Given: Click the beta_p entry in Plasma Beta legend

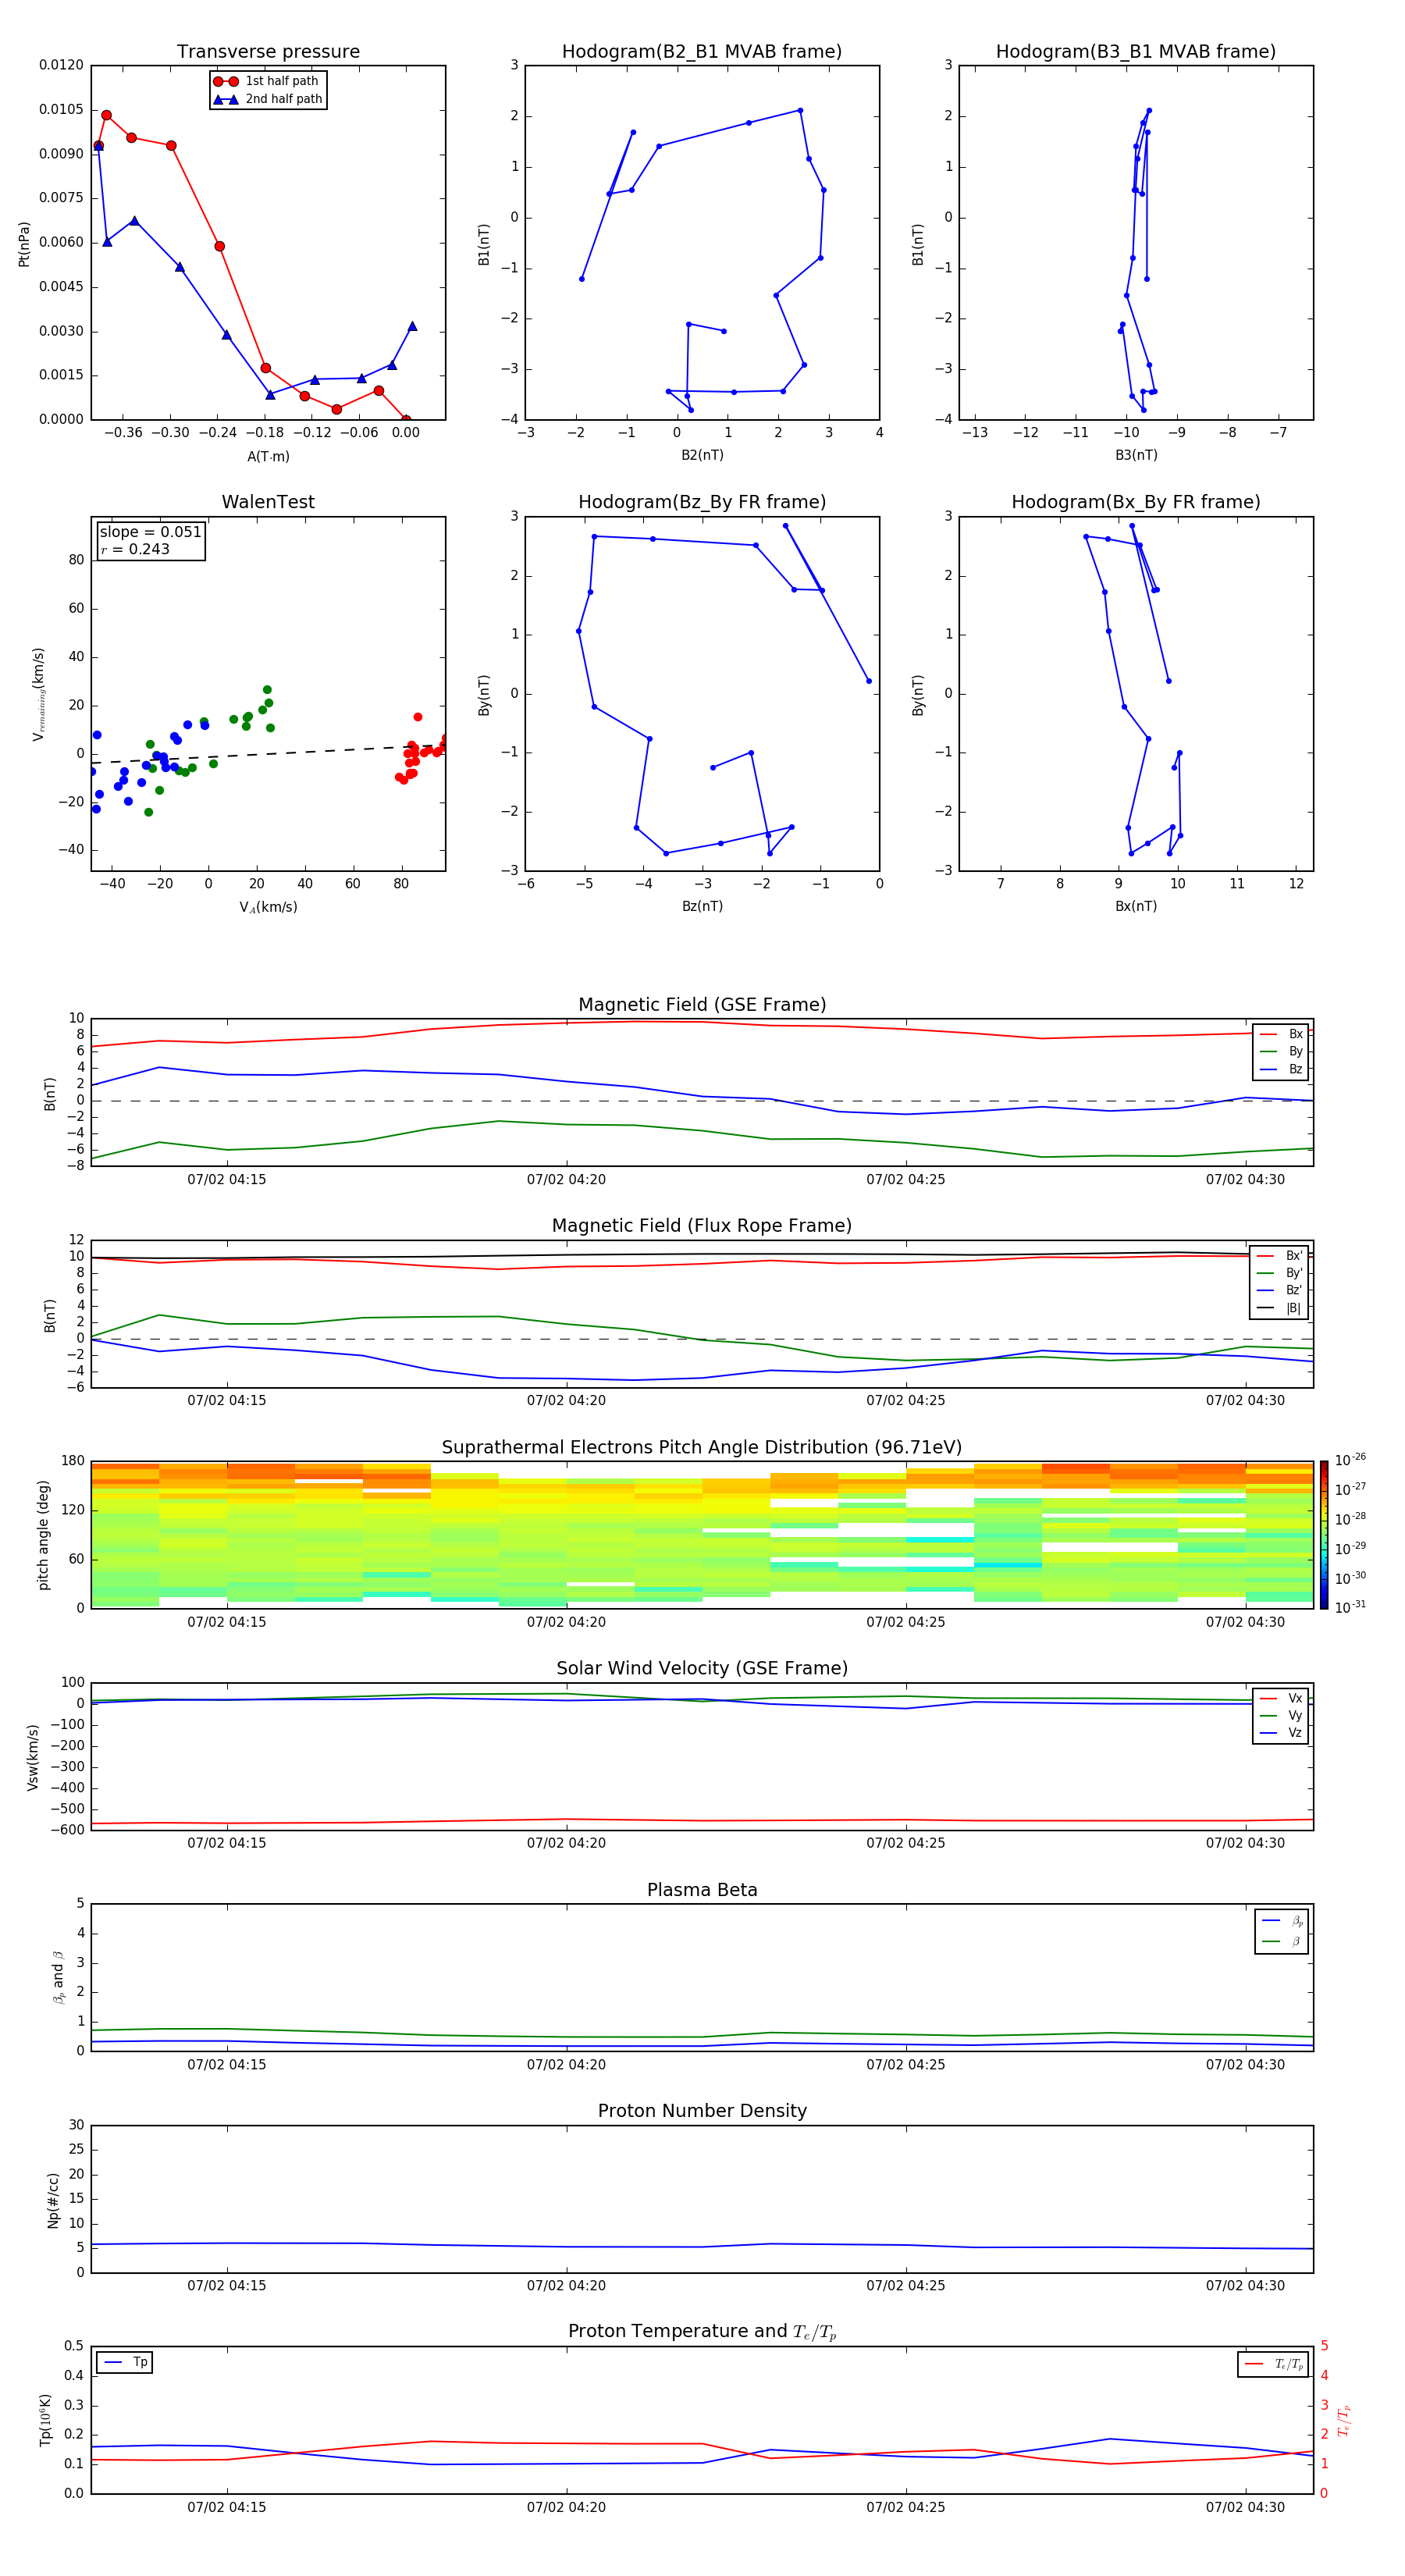Looking at the screenshot, I should [x=1282, y=1921].
